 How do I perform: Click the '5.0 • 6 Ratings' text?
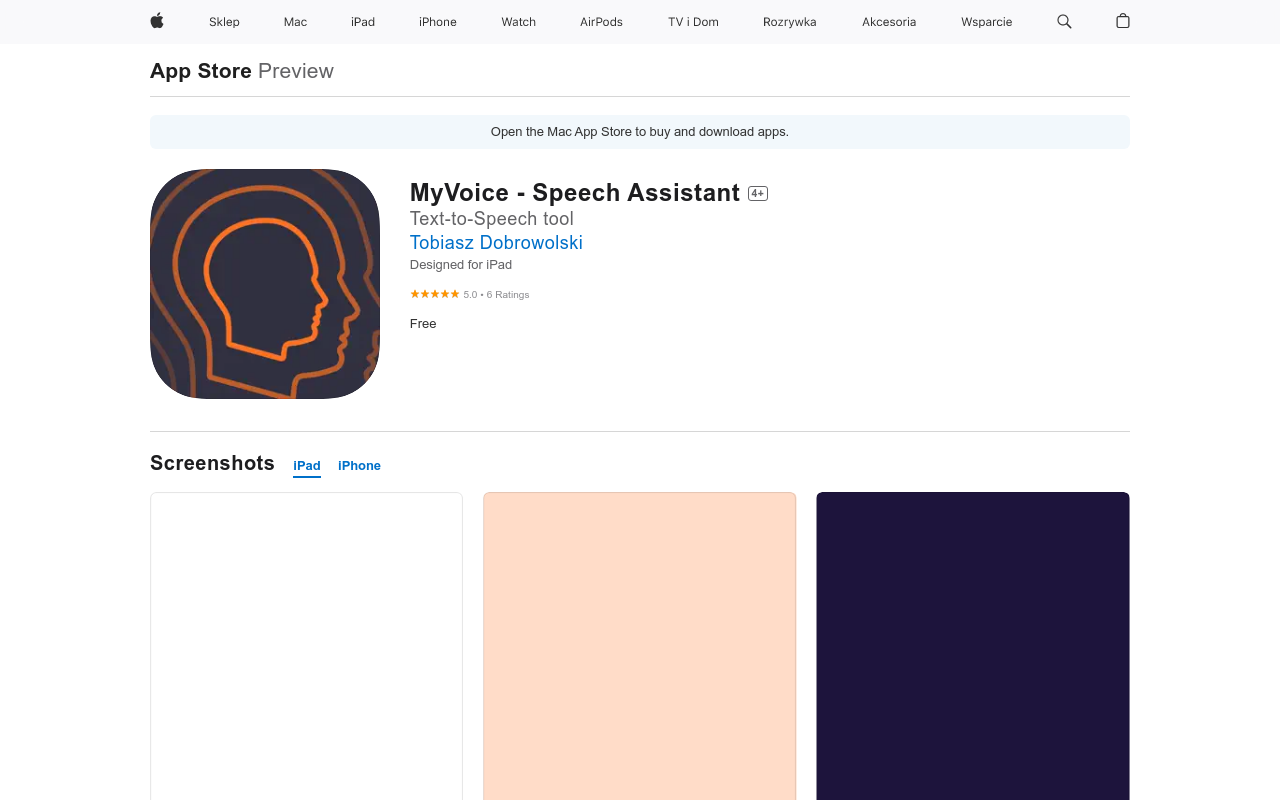[x=496, y=295]
